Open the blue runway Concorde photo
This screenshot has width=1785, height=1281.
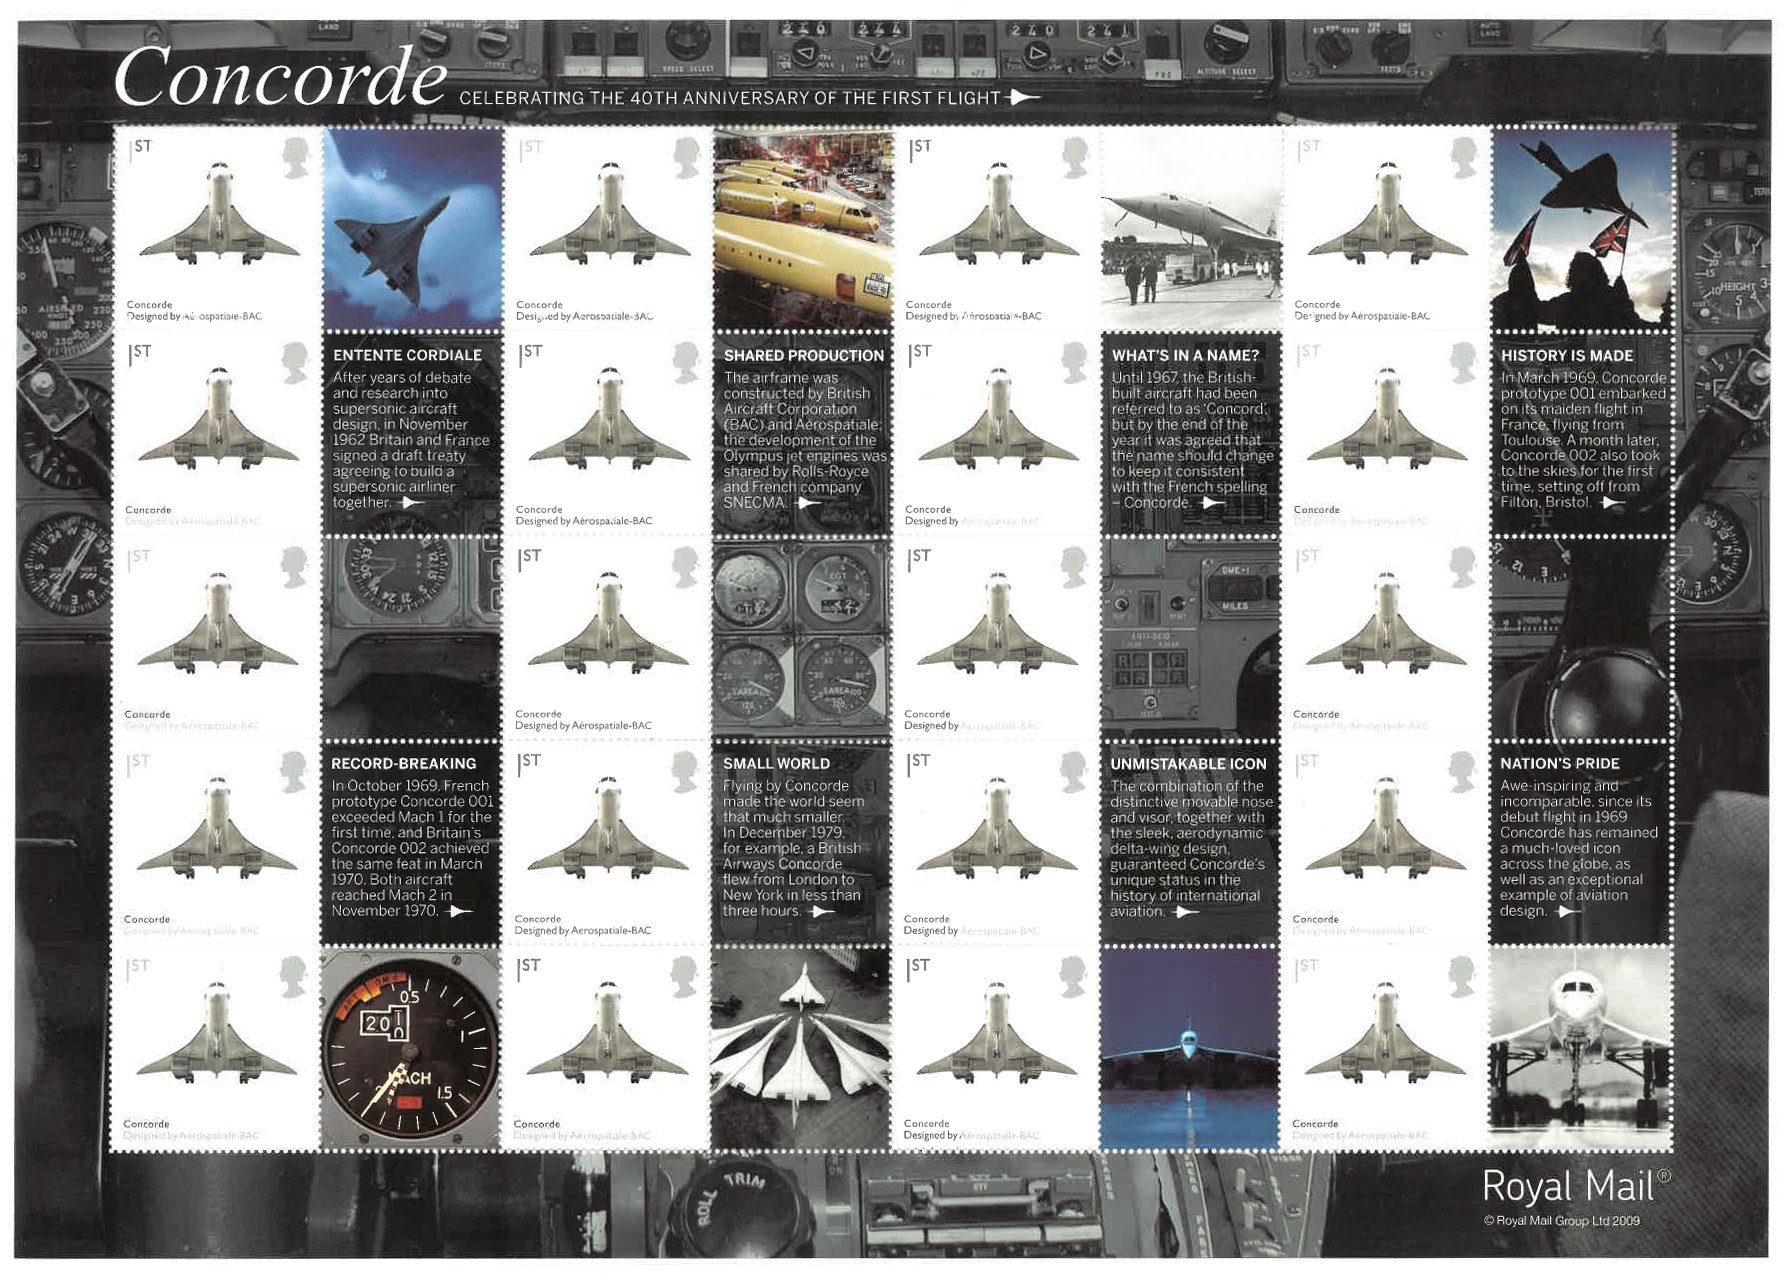[1189, 1049]
